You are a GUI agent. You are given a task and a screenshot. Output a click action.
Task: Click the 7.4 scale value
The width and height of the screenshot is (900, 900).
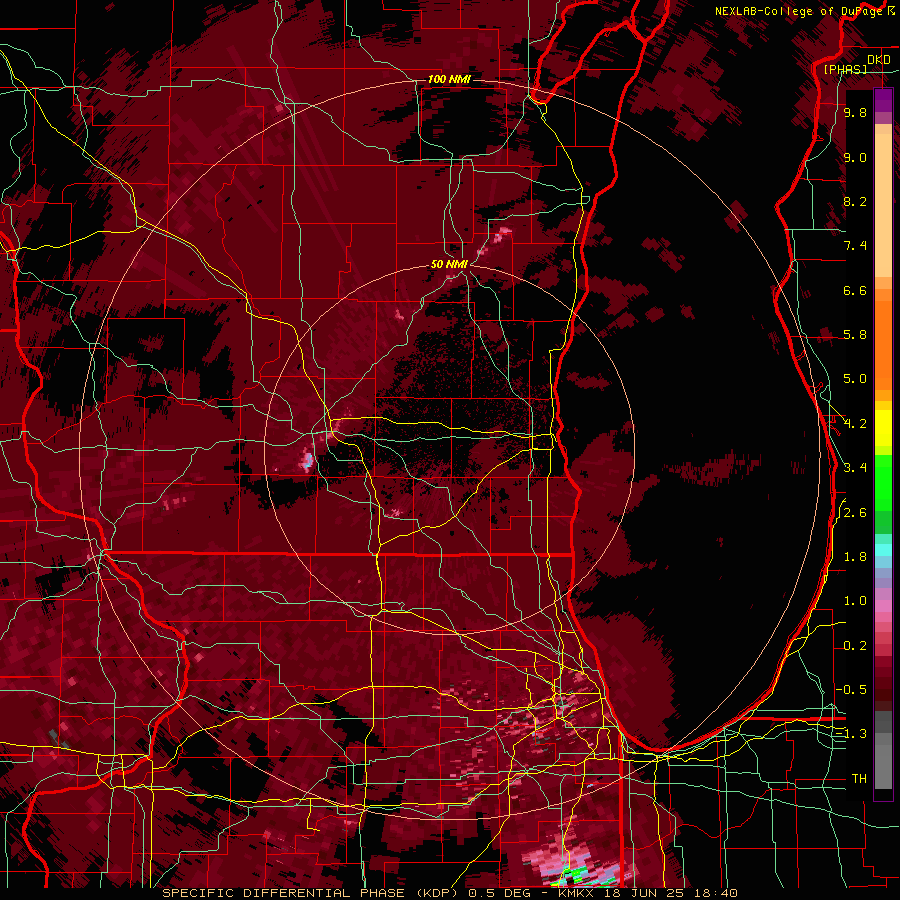pos(855,246)
